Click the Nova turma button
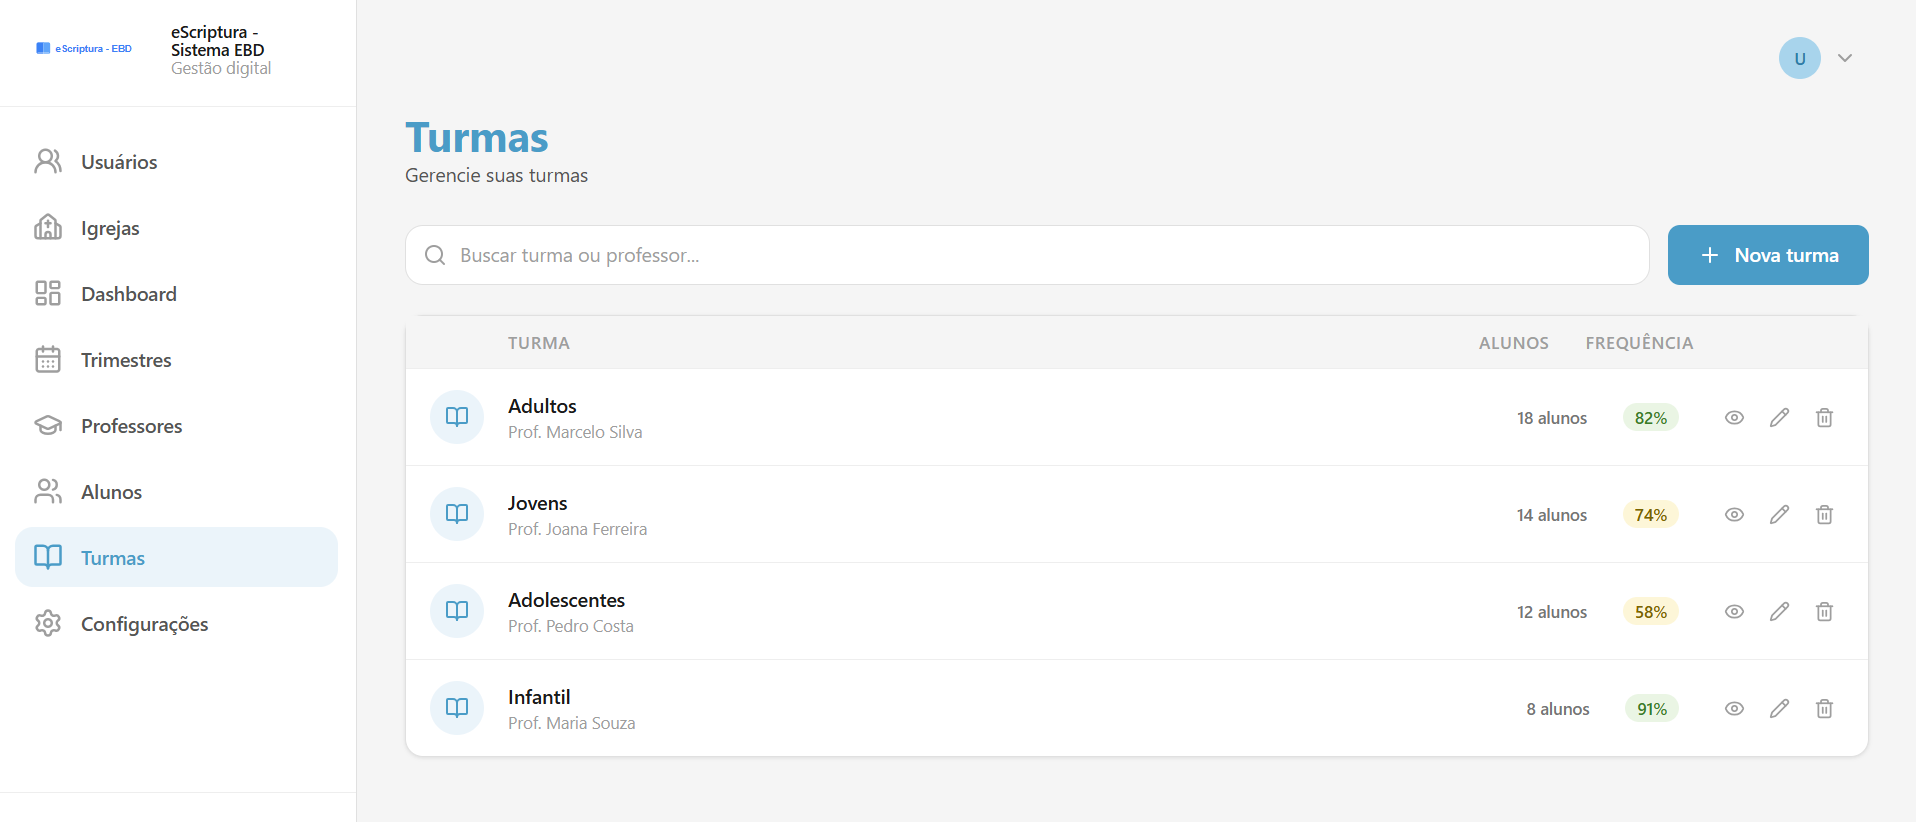 pos(1767,255)
